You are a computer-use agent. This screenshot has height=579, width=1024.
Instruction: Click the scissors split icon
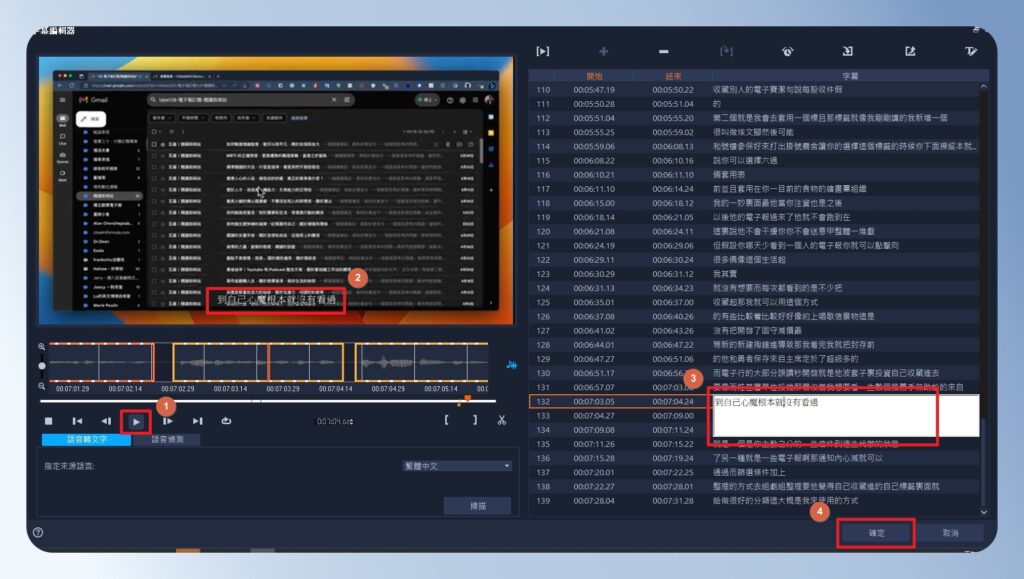click(502, 420)
